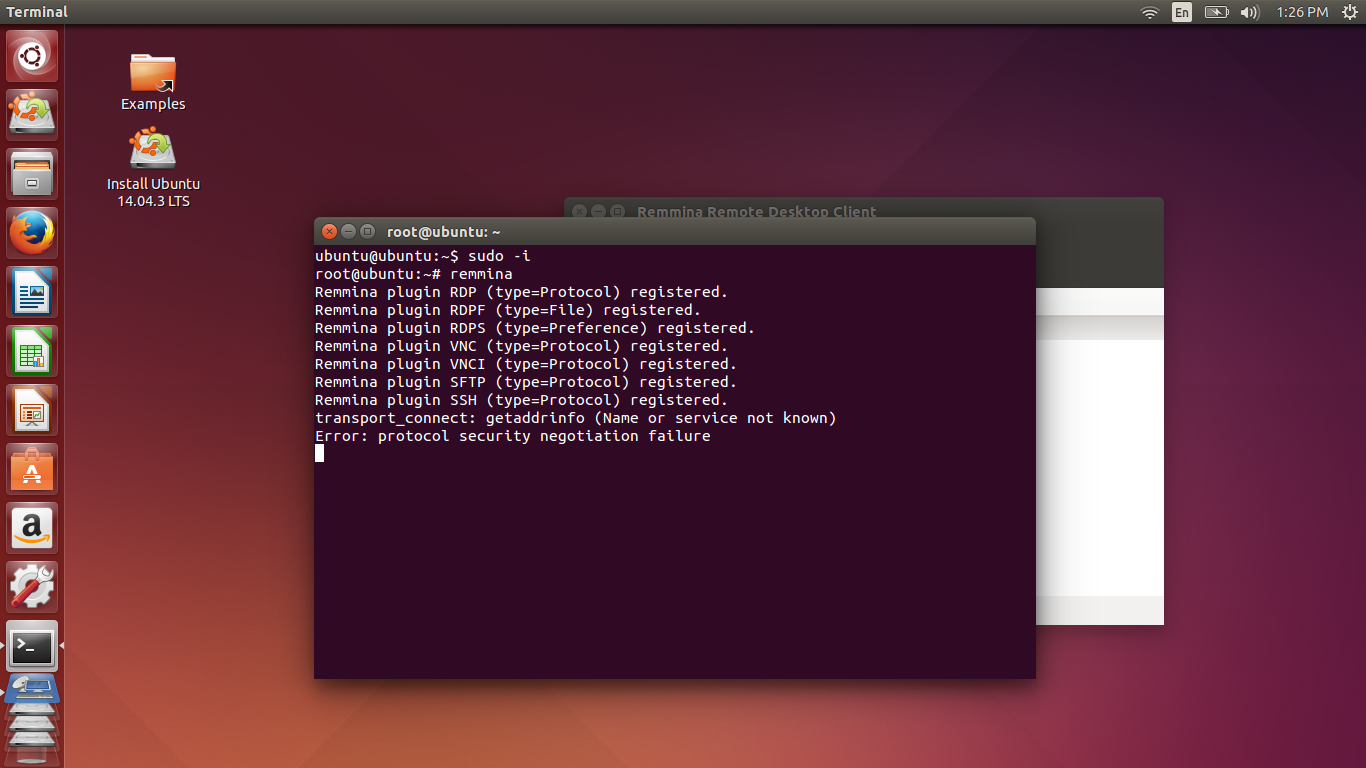
Task: Click the 'Remmina plugin RDP (type=Protocol)' line
Action: 522,292
